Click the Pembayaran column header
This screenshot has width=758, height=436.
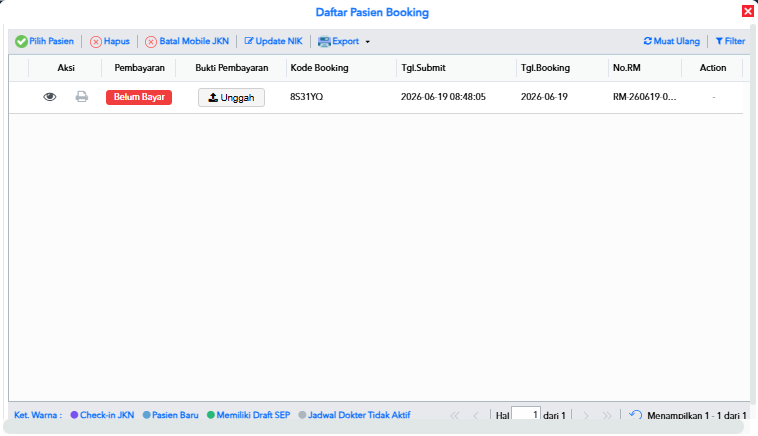139,68
